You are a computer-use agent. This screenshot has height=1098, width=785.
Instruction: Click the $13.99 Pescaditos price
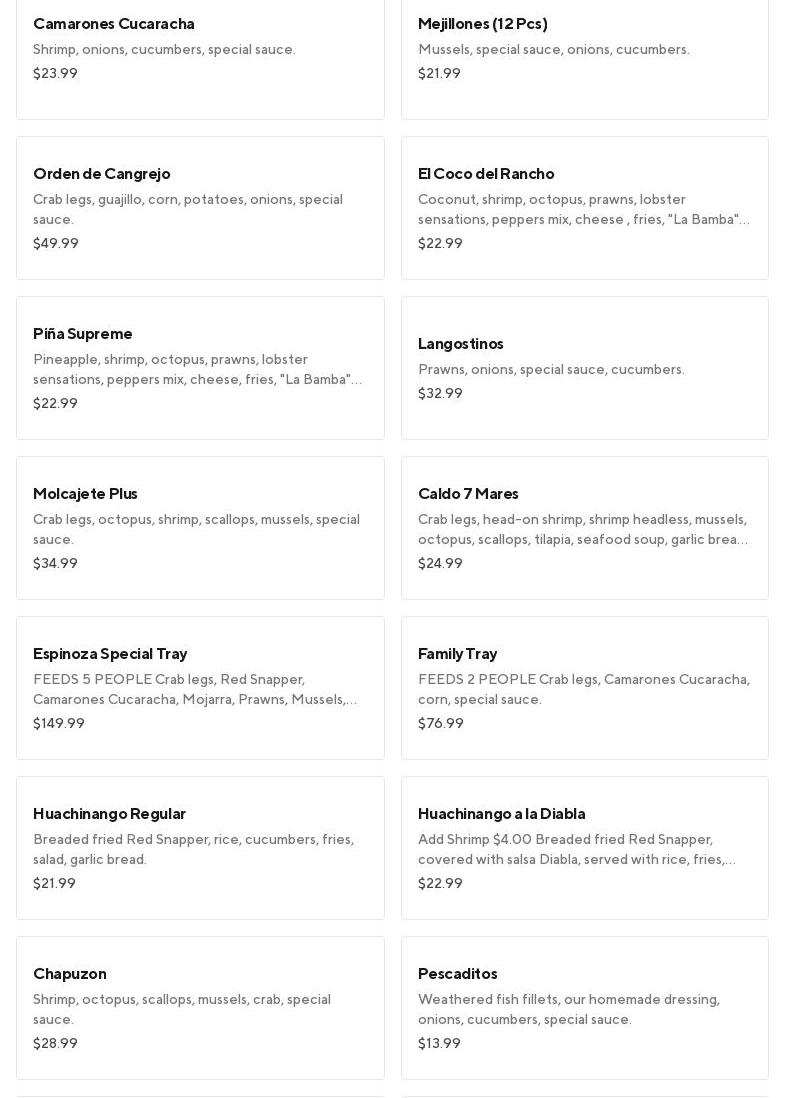pyautogui.click(x=439, y=1043)
